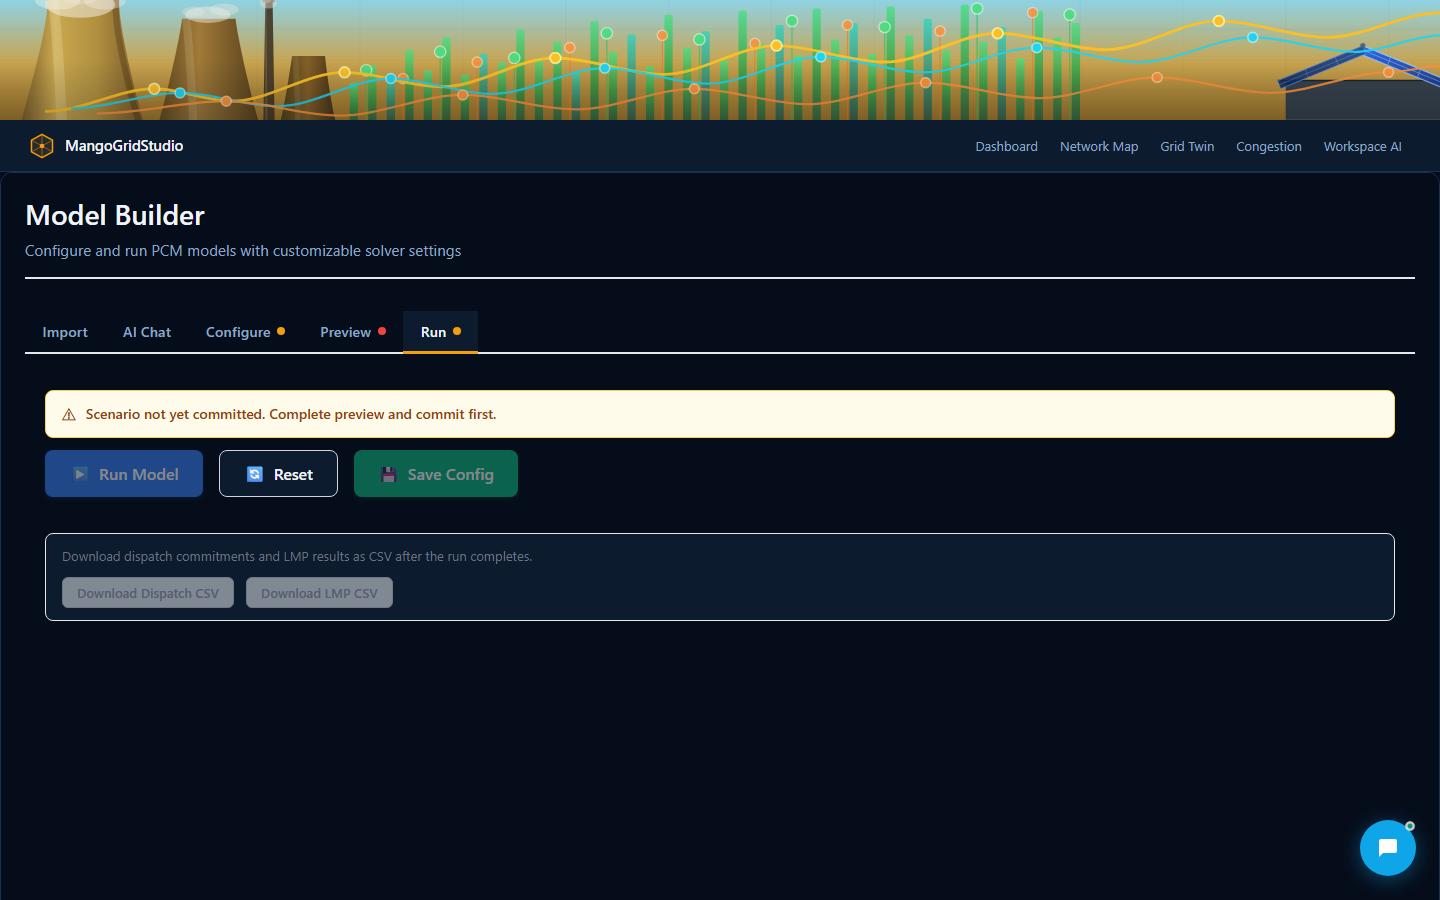Click the orange status dot on Run tab
This screenshot has height=900, width=1440.
pos(457,331)
